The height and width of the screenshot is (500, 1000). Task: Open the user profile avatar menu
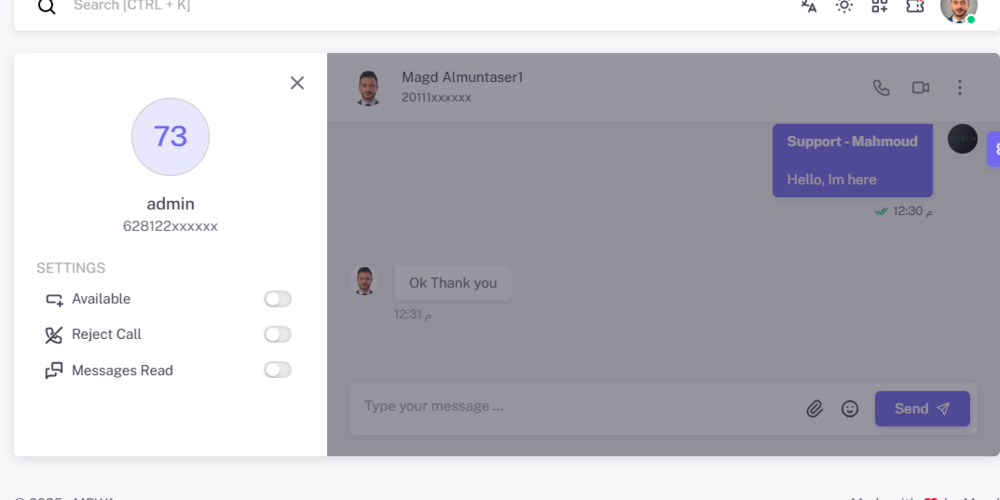pos(959,8)
